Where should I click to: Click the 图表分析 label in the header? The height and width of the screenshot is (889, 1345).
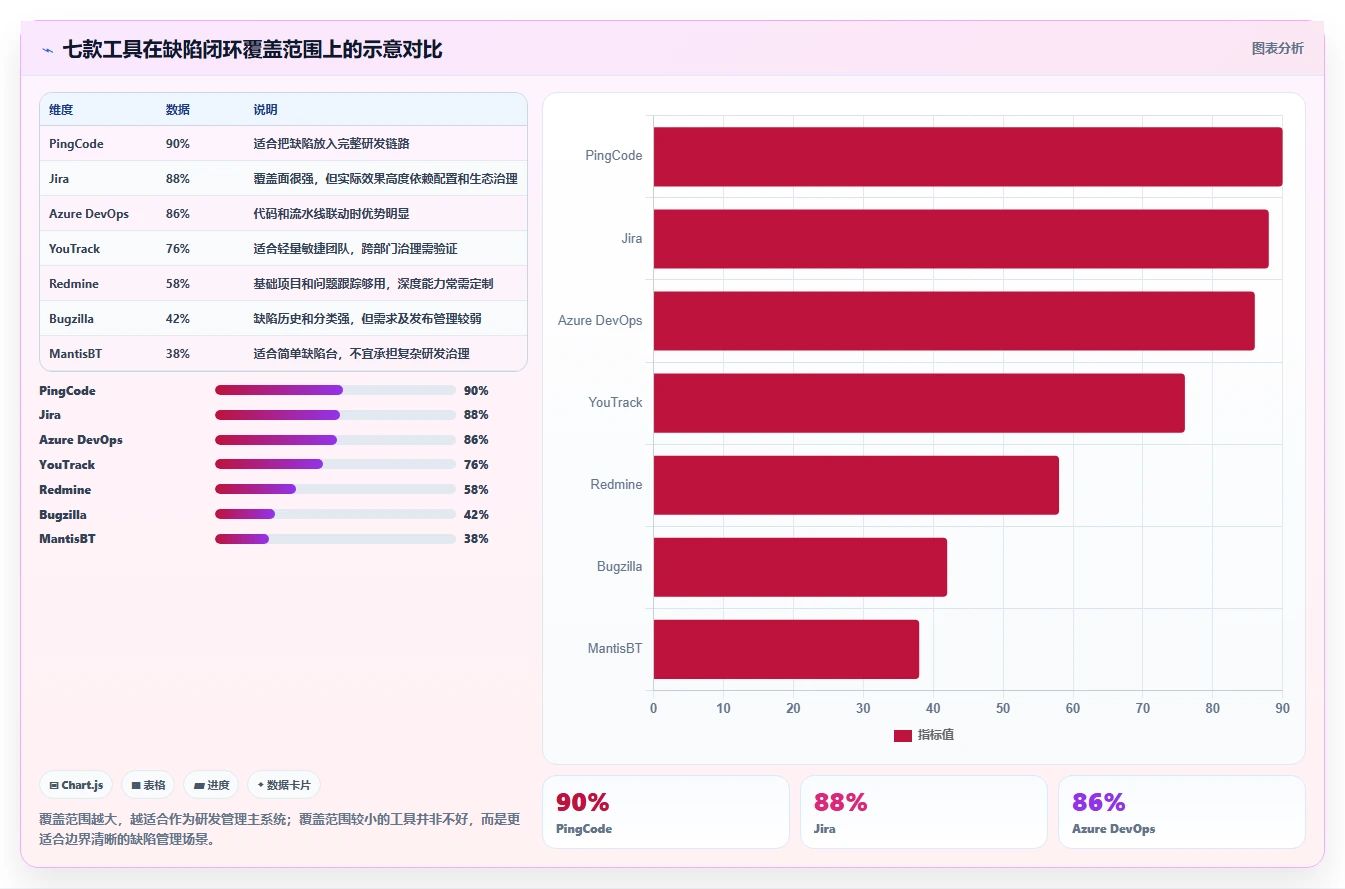1277,48
